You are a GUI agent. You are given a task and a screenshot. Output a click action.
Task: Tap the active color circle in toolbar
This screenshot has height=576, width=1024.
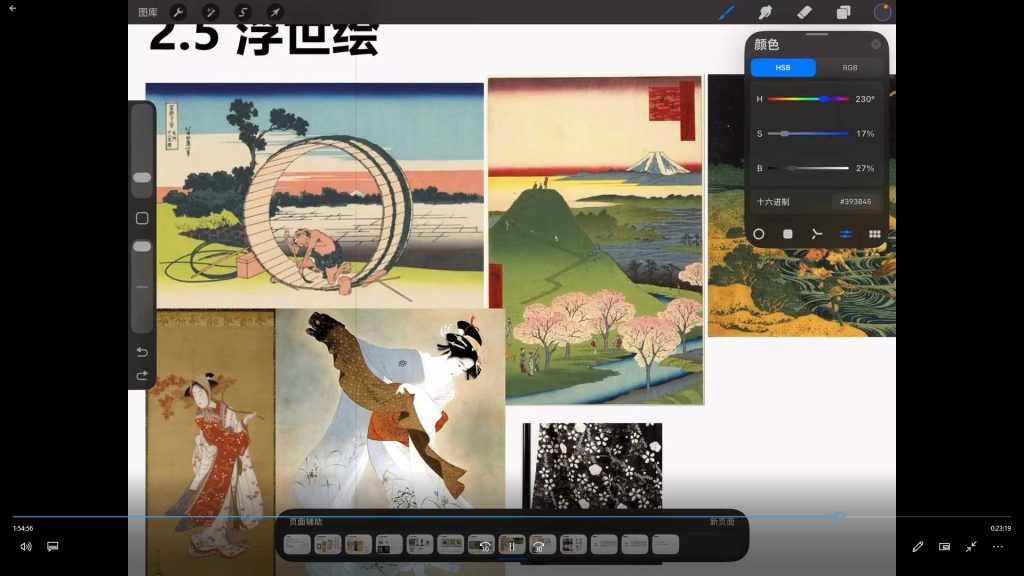(882, 12)
